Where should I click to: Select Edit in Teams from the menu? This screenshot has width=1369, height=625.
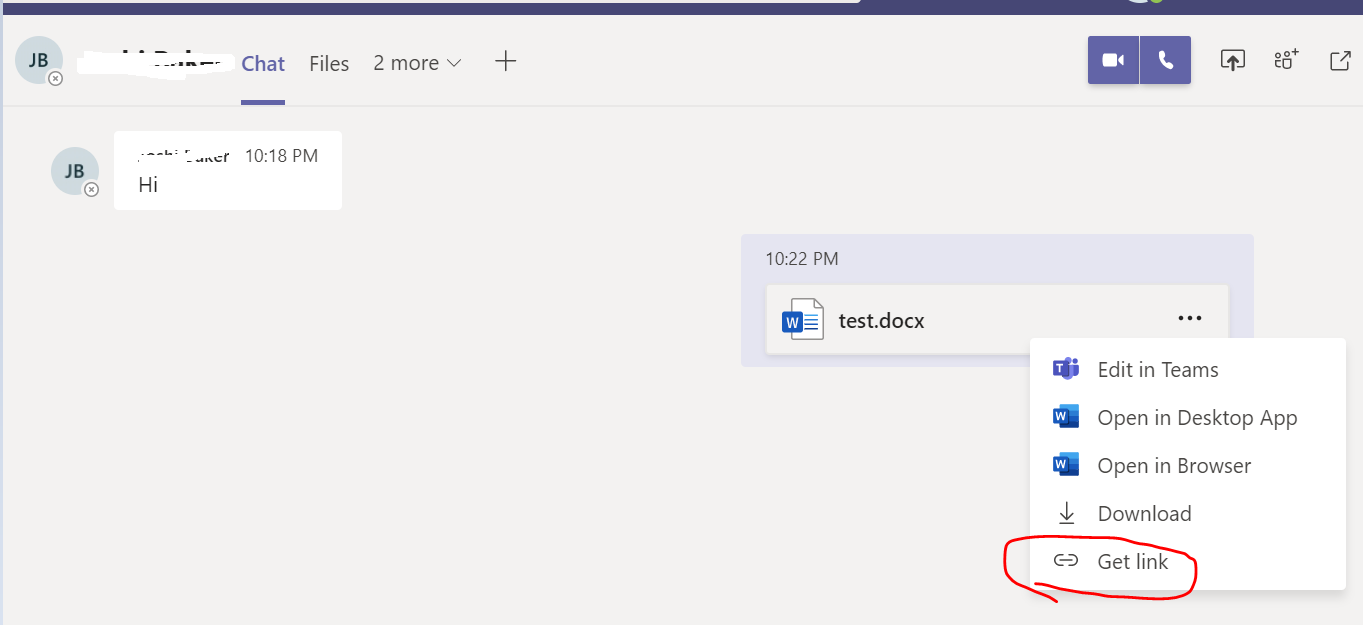pyautogui.click(x=1157, y=369)
